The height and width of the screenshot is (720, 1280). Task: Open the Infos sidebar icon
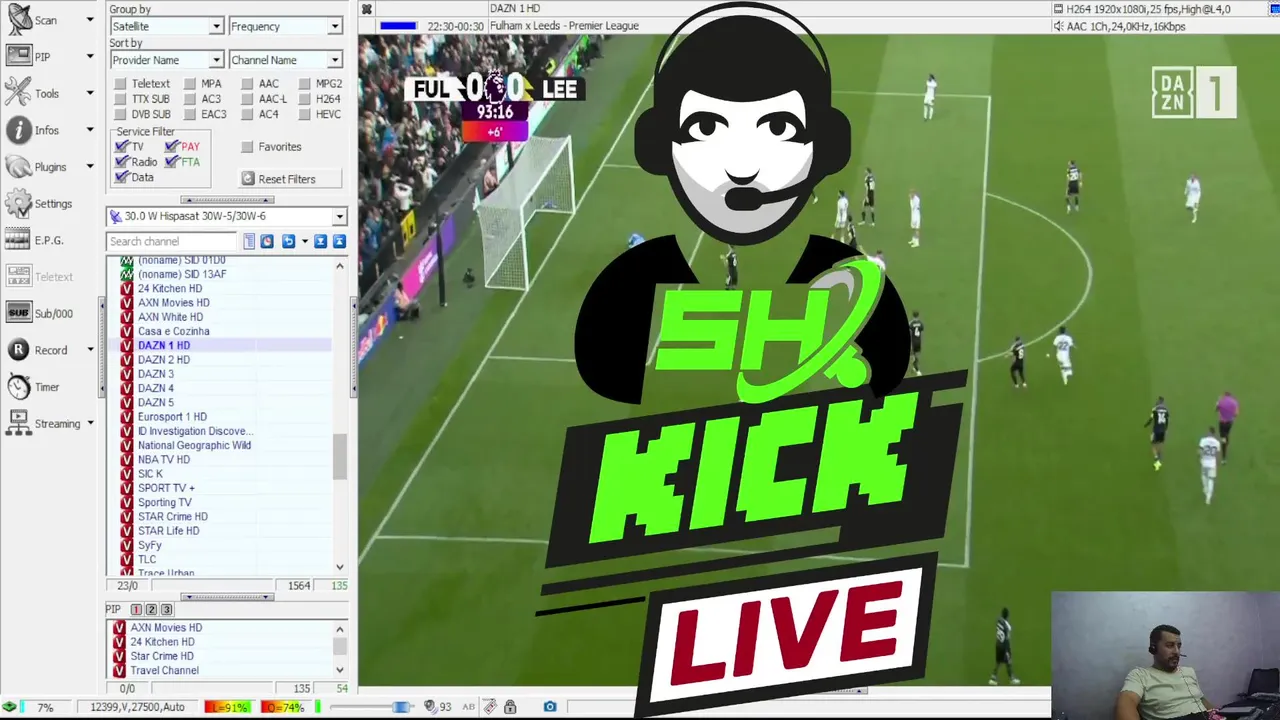pyautogui.click(x=19, y=130)
